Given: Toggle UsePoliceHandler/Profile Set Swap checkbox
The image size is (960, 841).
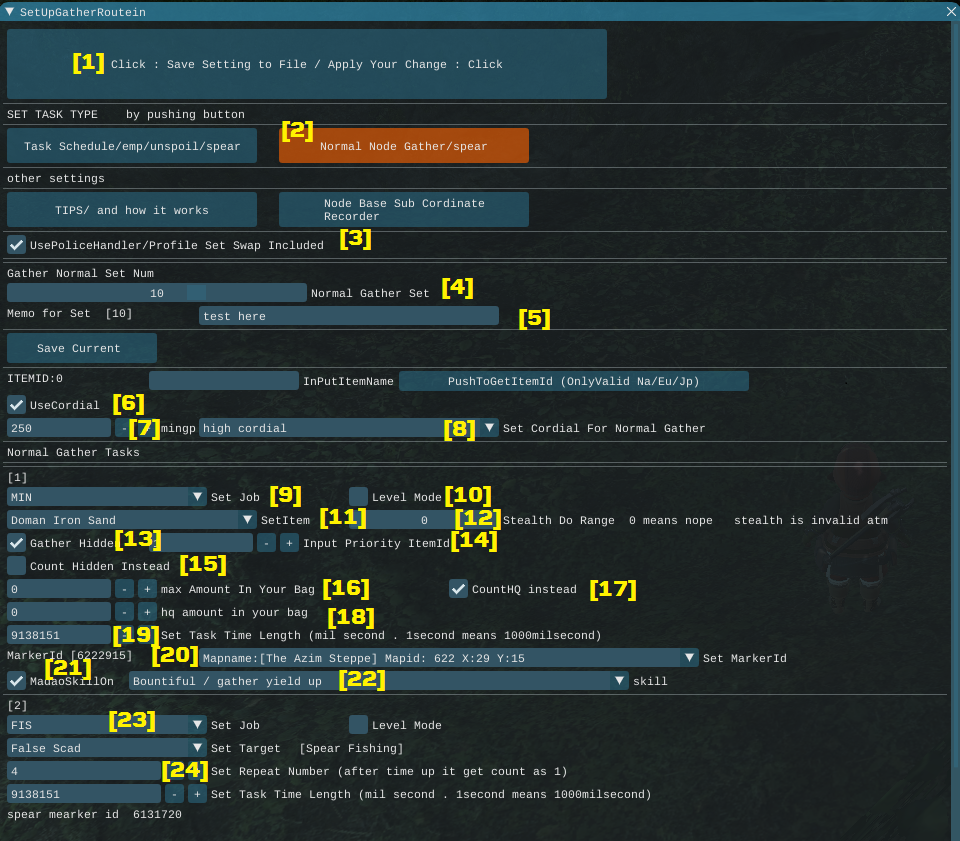Looking at the screenshot, I should pos(17,245).
